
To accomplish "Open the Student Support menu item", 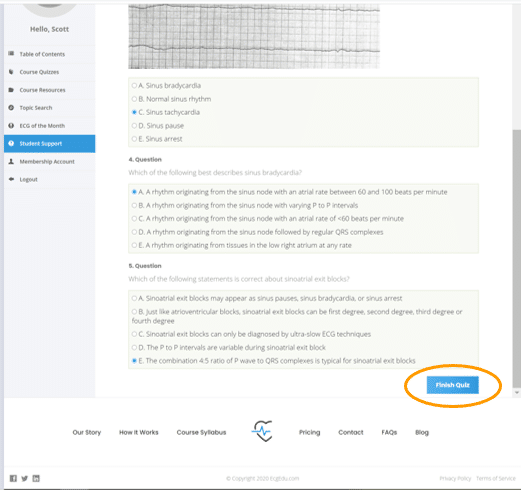I will pos(49,144).
